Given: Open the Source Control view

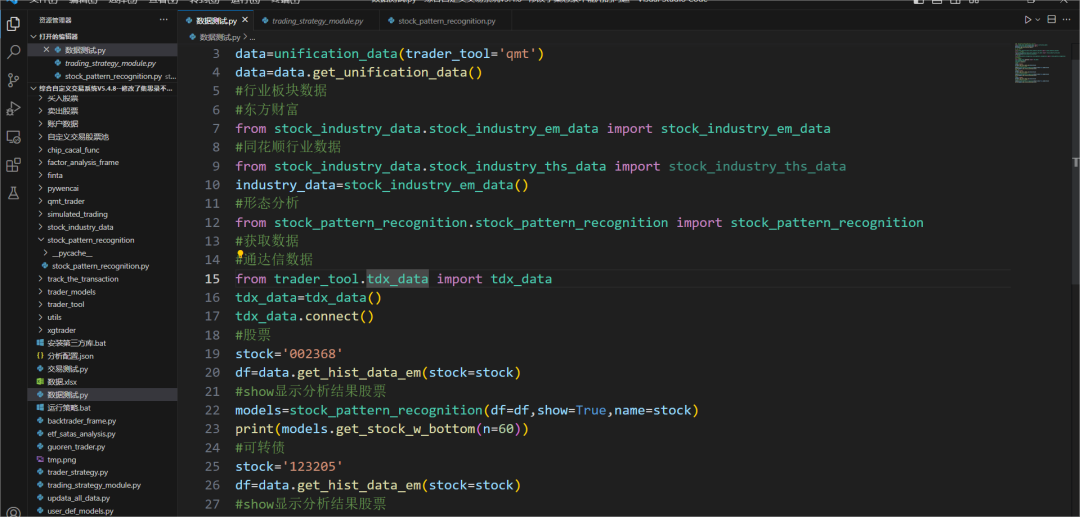Looking at the screenshot, I should pyautogui.click(x=13, y=81).
